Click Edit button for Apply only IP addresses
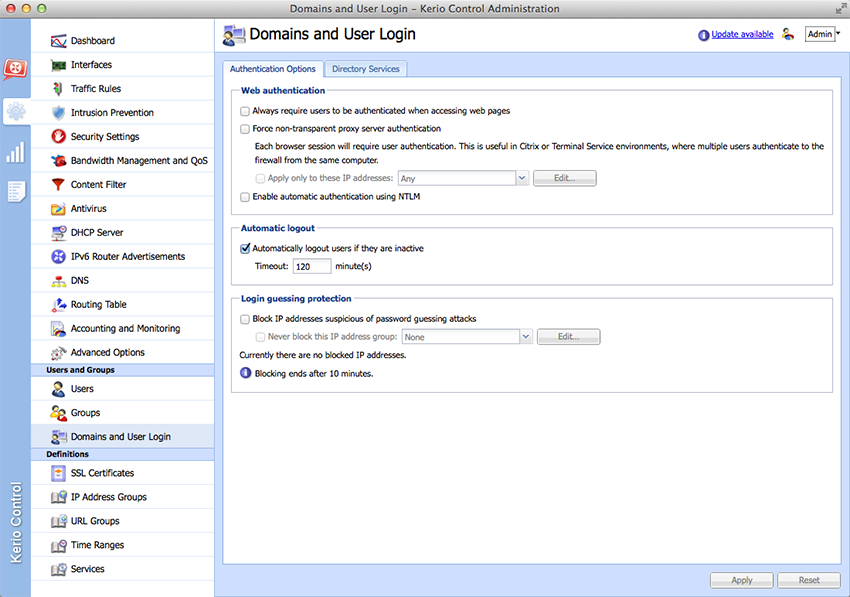Screen dimensions: 850x597 coord(565,178)
